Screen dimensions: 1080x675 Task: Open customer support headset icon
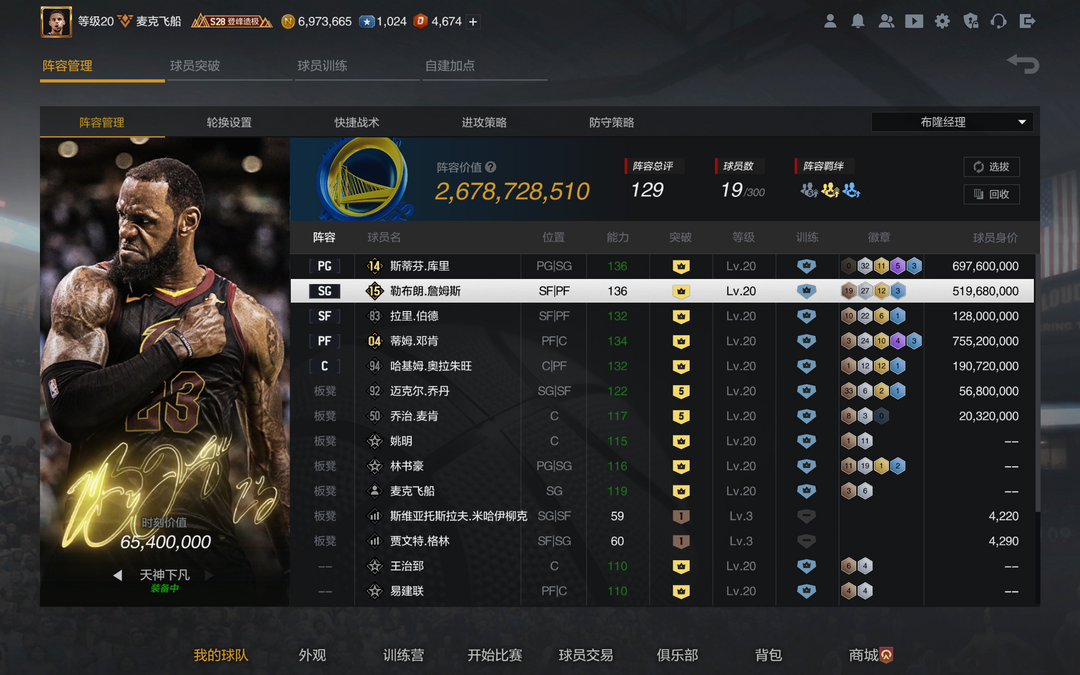coord(998,21)
